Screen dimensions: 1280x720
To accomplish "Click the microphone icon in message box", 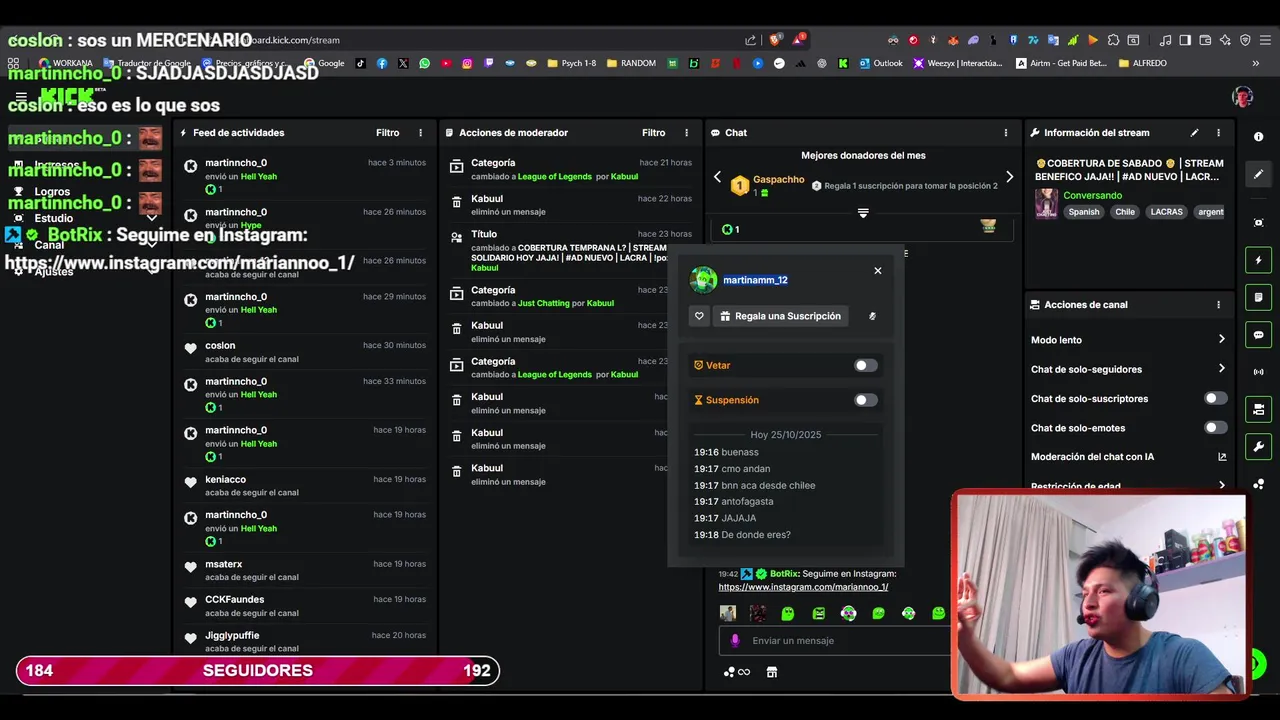I will (x=735, y=640).
